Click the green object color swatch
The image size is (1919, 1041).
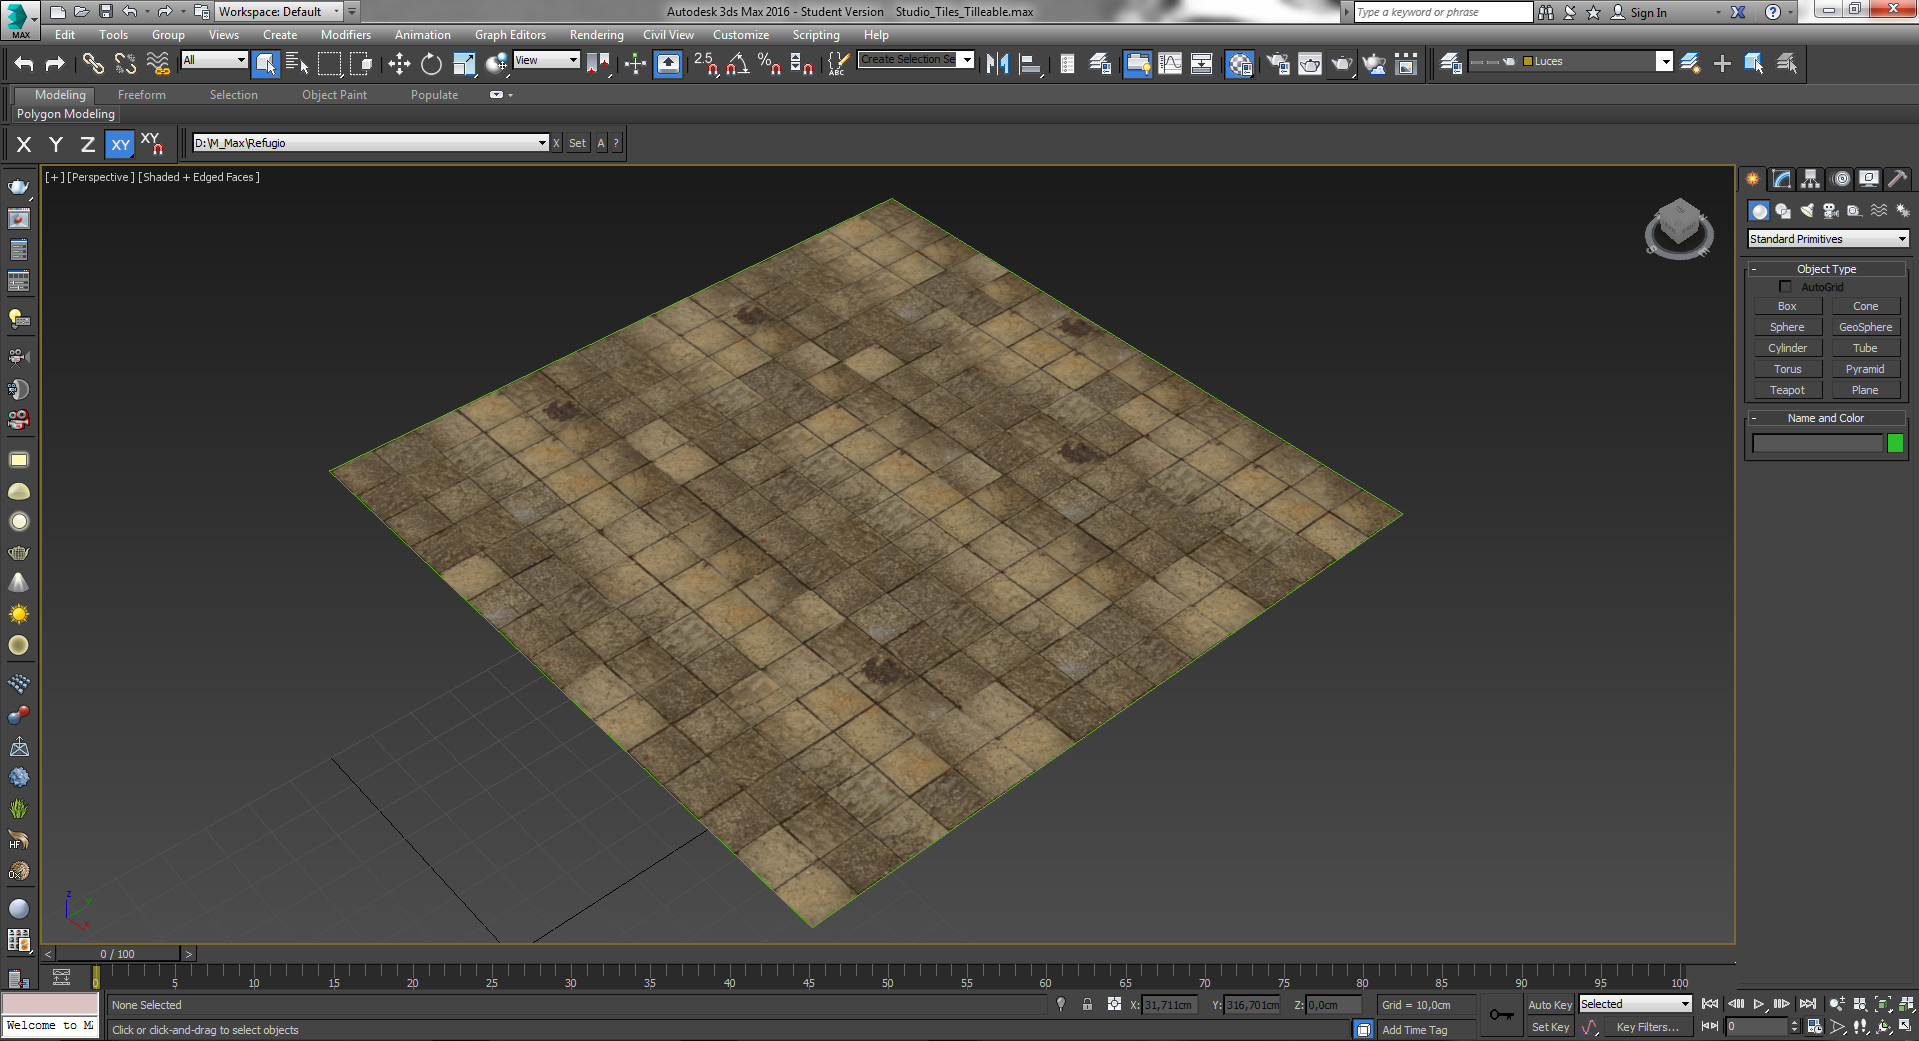click(1895, 443)
